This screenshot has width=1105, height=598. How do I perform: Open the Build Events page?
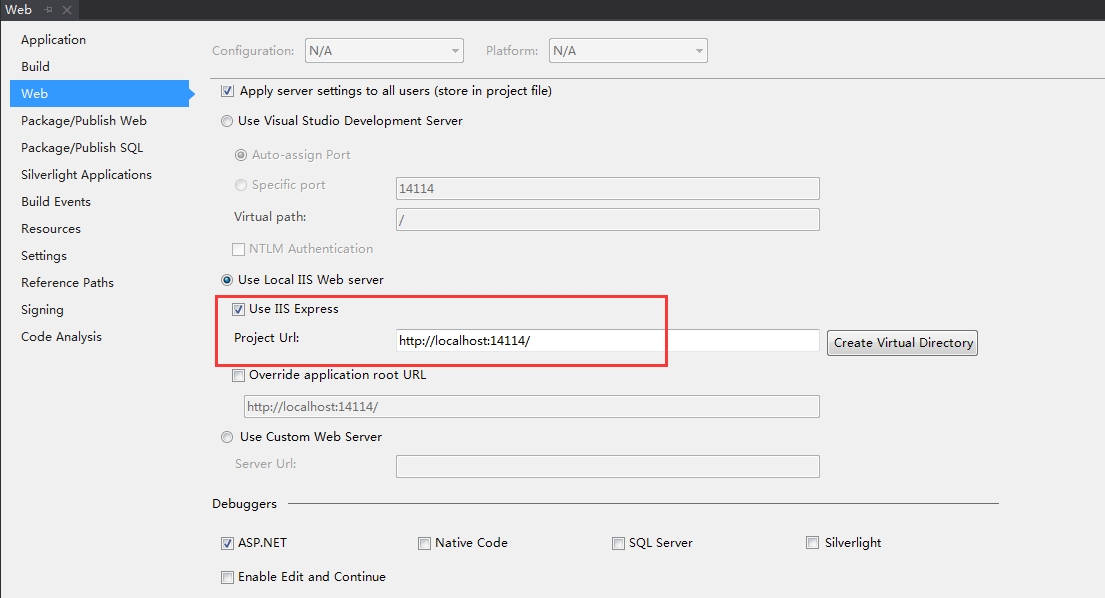pos(56,201)
